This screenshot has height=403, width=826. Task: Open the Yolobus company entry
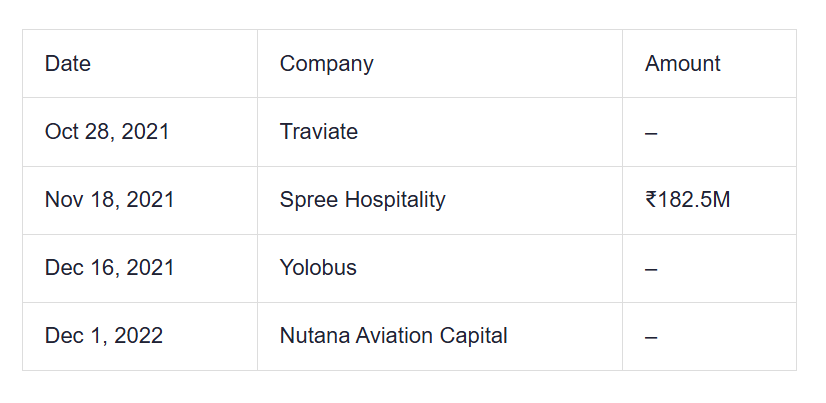pos(318,268)
